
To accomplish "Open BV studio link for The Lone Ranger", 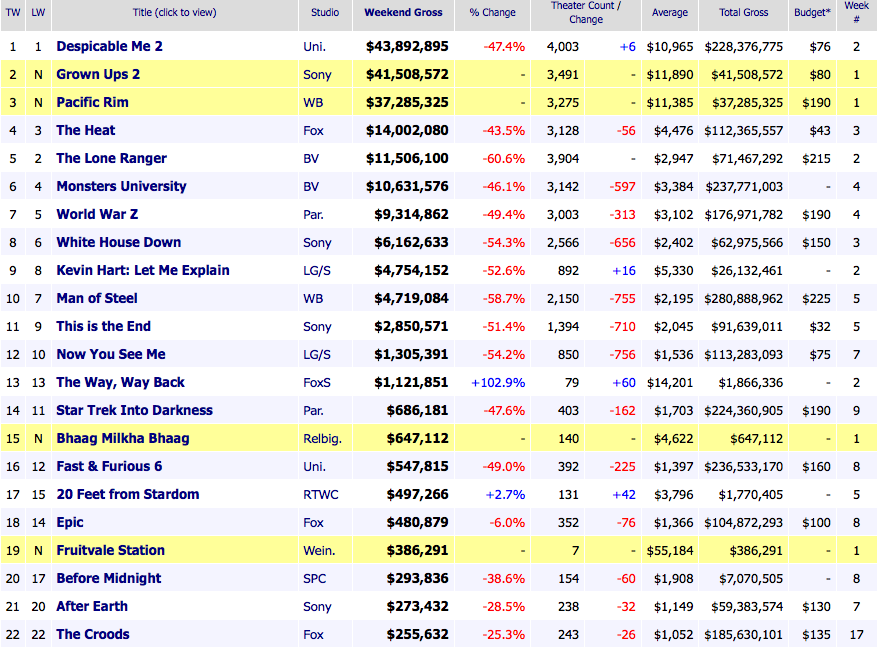I will coord(311,159).
